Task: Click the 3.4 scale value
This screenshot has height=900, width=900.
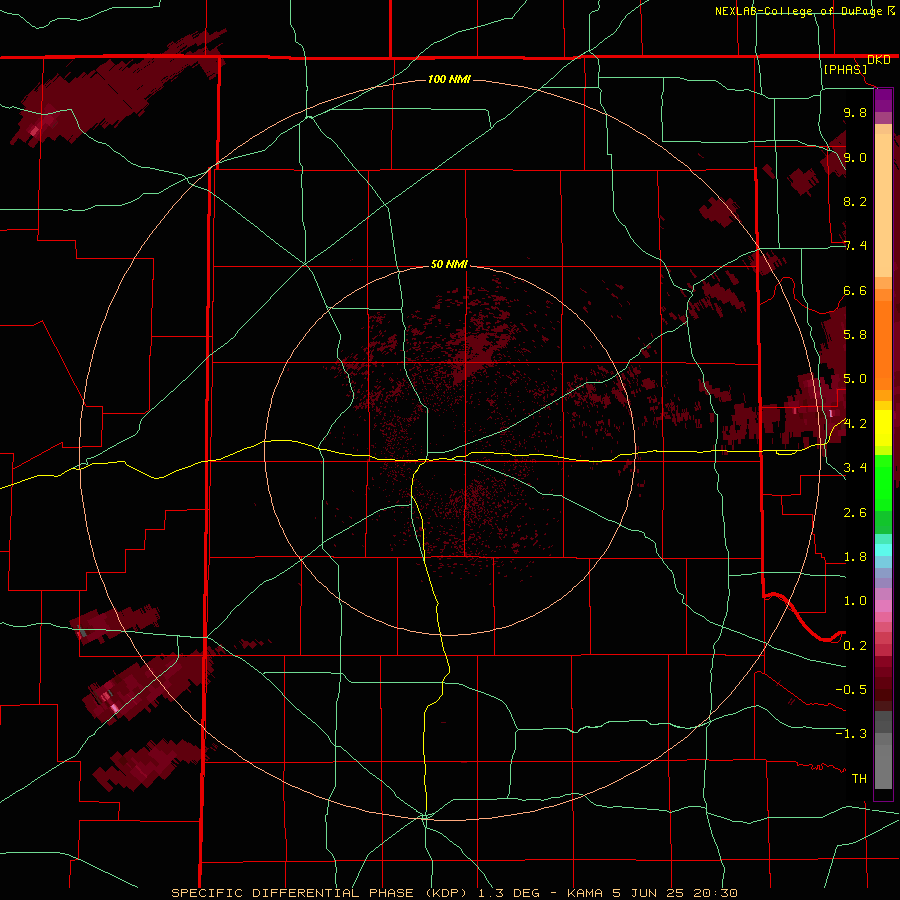Action: click(855, 468)
